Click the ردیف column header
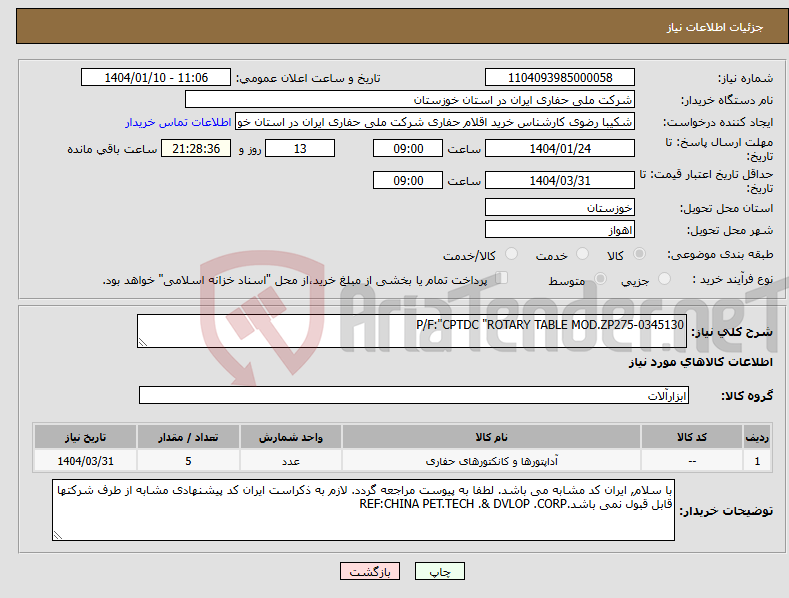Screen dimensions: 789x598 757,437
